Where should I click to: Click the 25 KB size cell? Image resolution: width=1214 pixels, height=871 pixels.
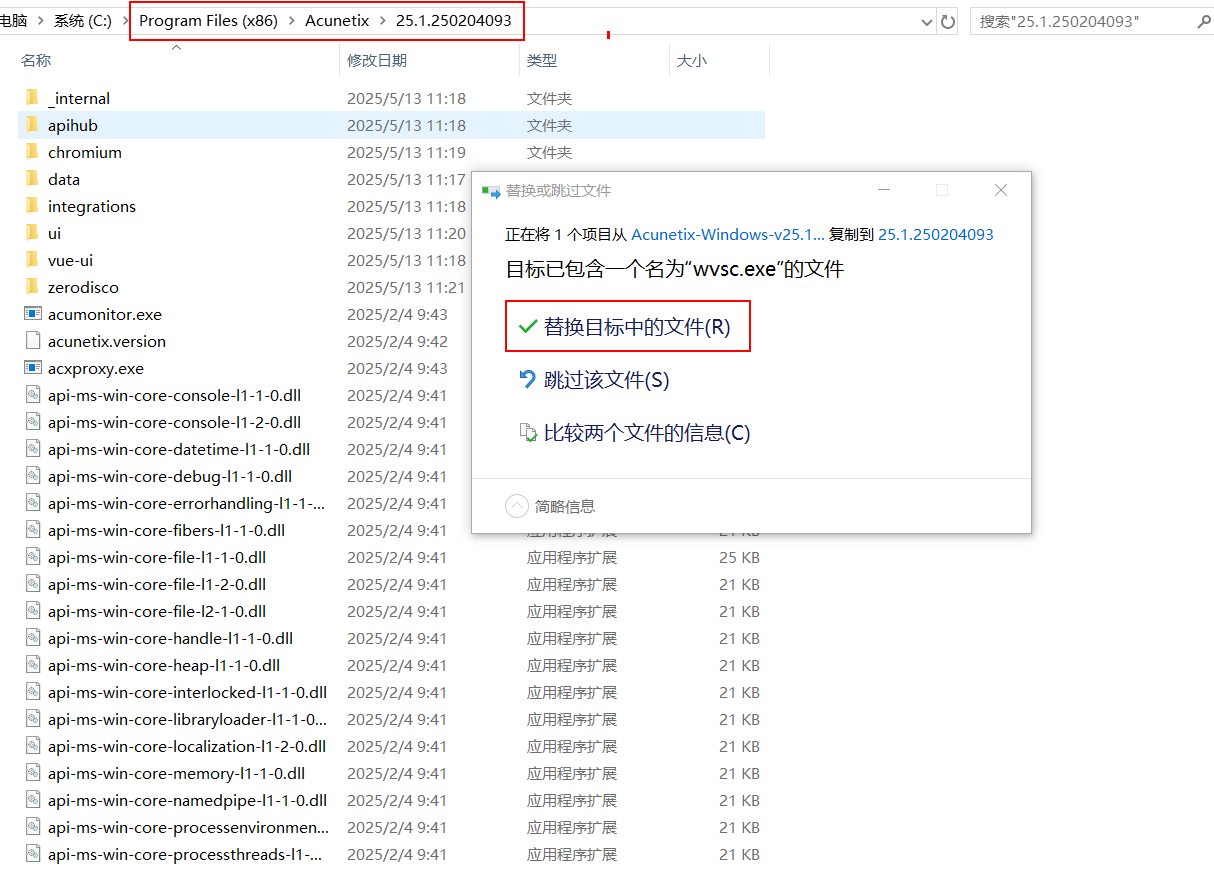pos(739,557)
